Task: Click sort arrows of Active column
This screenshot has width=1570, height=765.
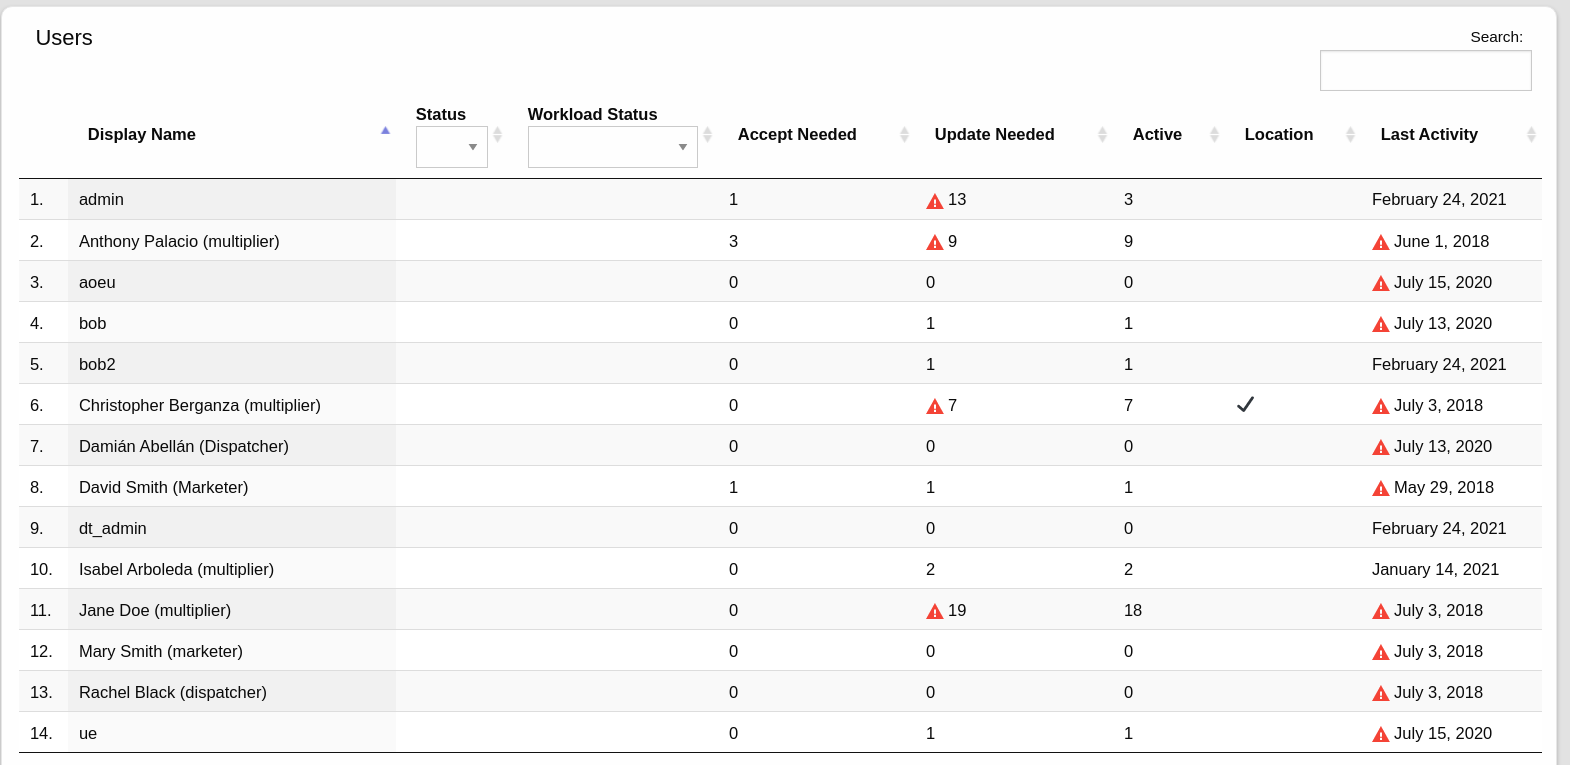Action: pyautogui.click(x=1214, y=134)
